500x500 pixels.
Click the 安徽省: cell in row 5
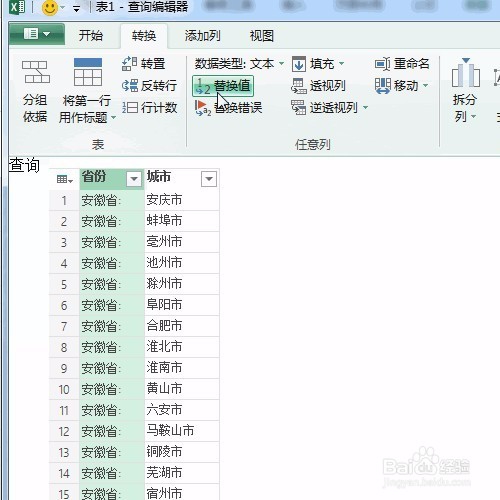point(112,284)
